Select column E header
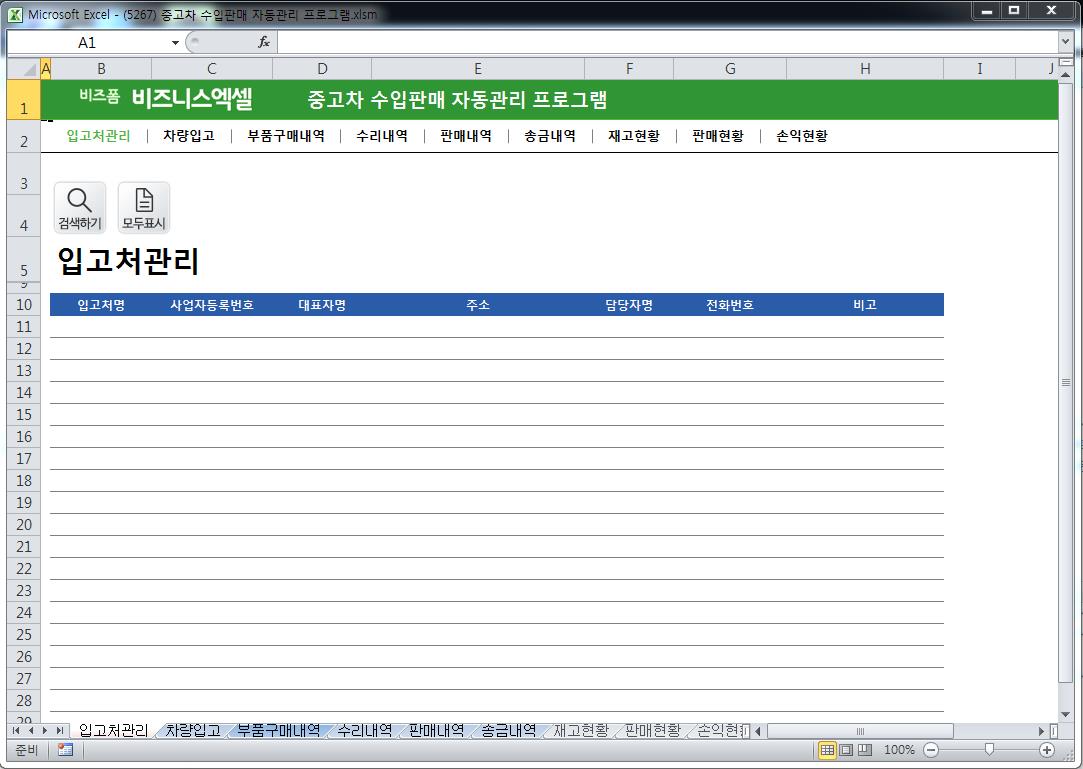The width and height of the screenshot is (1083, 769). click(478, 68)
